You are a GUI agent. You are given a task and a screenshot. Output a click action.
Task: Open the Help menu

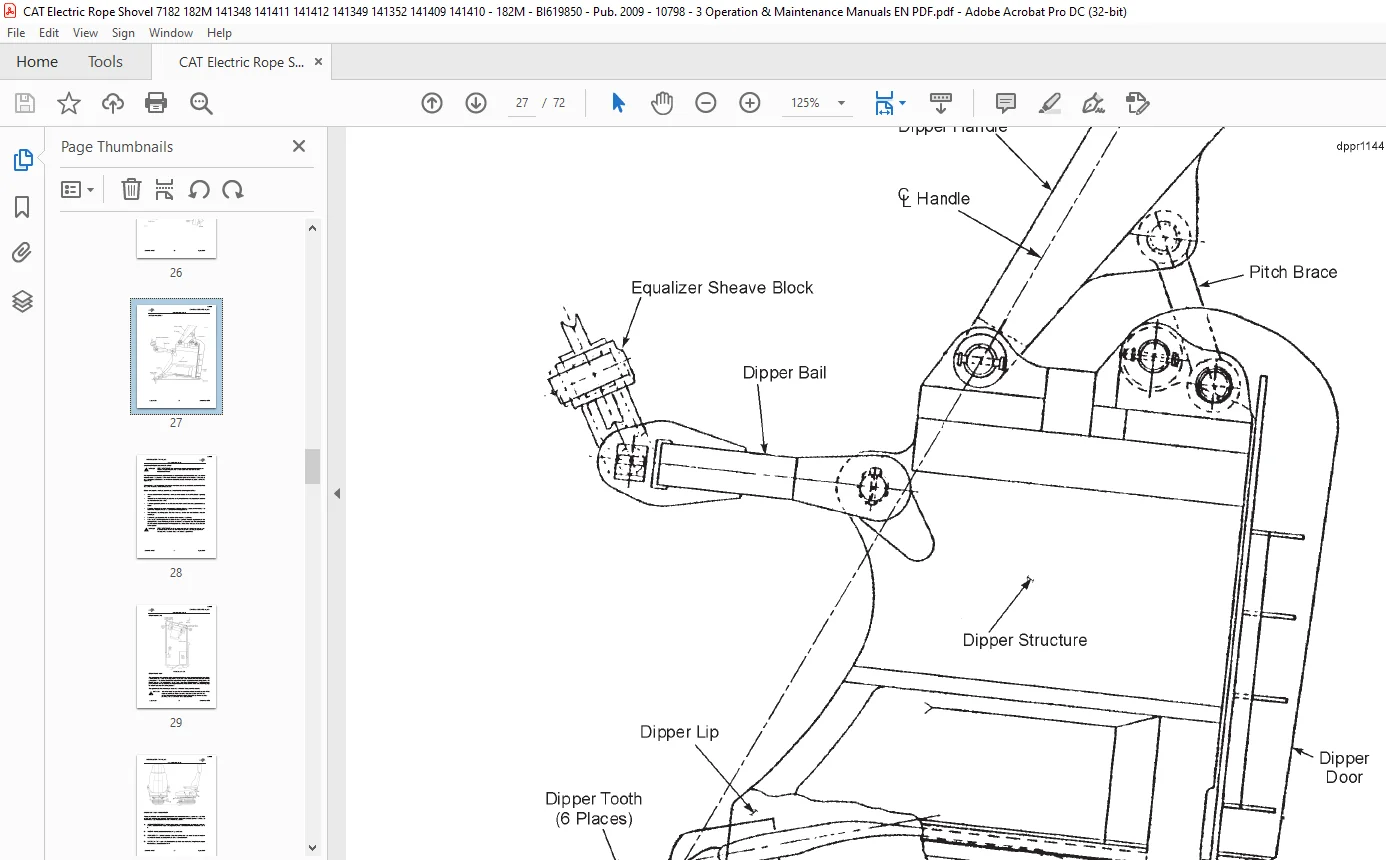click(219, 33)
